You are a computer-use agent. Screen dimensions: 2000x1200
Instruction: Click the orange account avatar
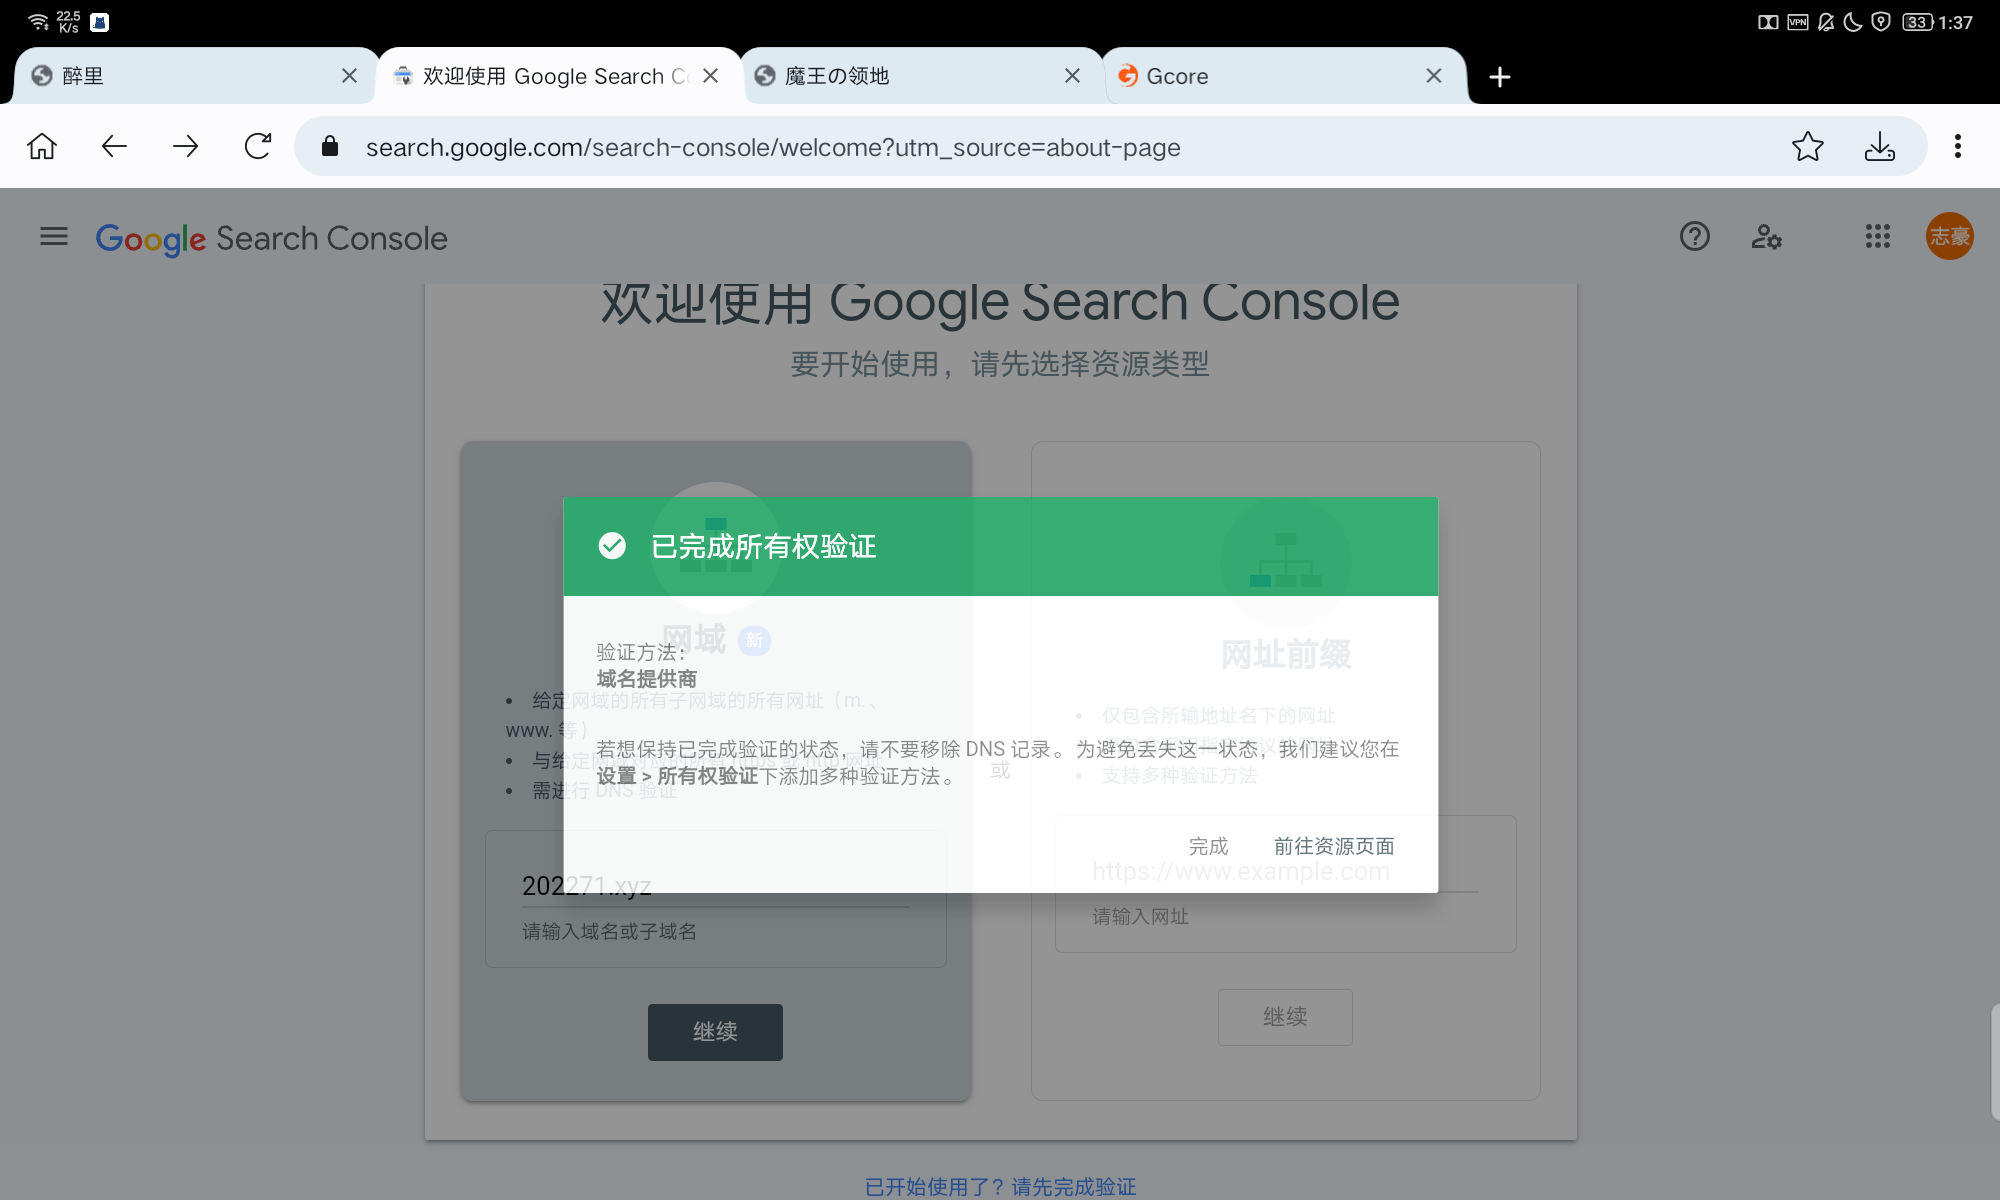(1949, 237)
